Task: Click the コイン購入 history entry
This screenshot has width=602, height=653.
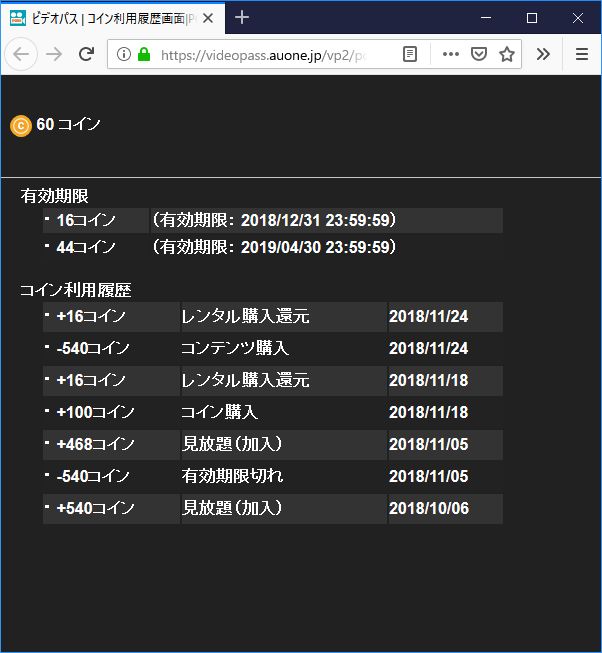Action: (219, 412)
